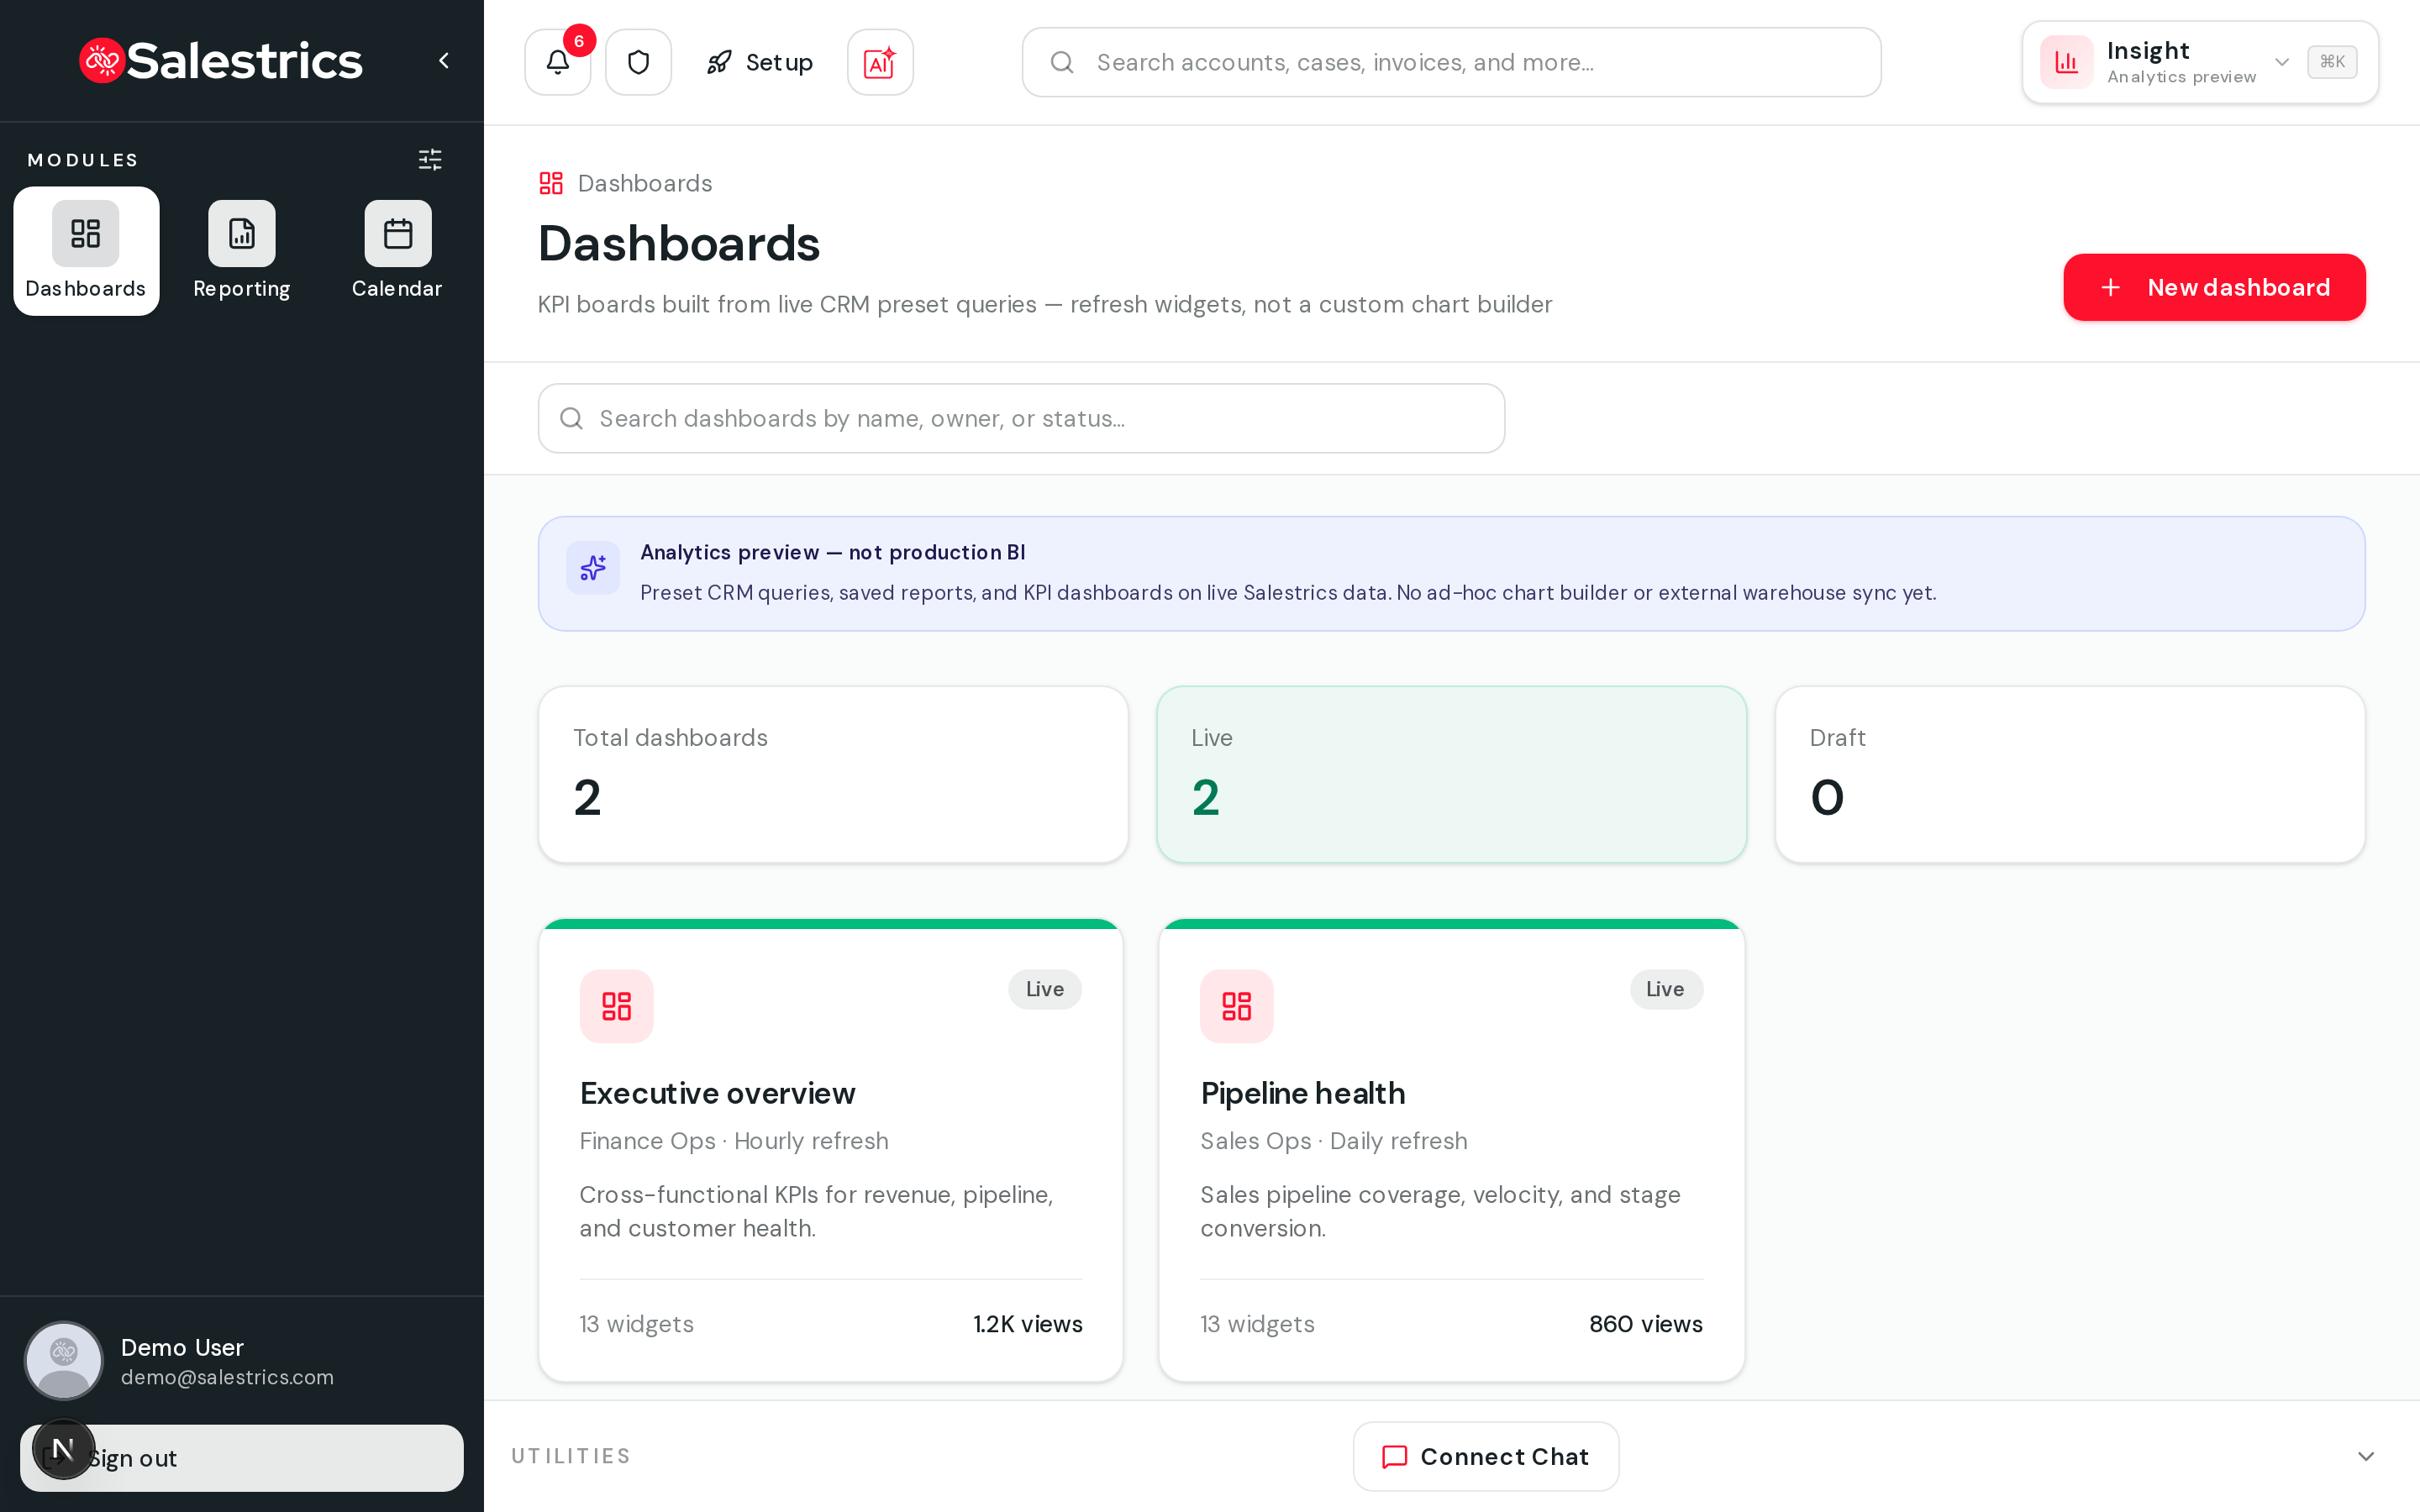
Task: Focus the global search field
Action: click(1451, 62)
